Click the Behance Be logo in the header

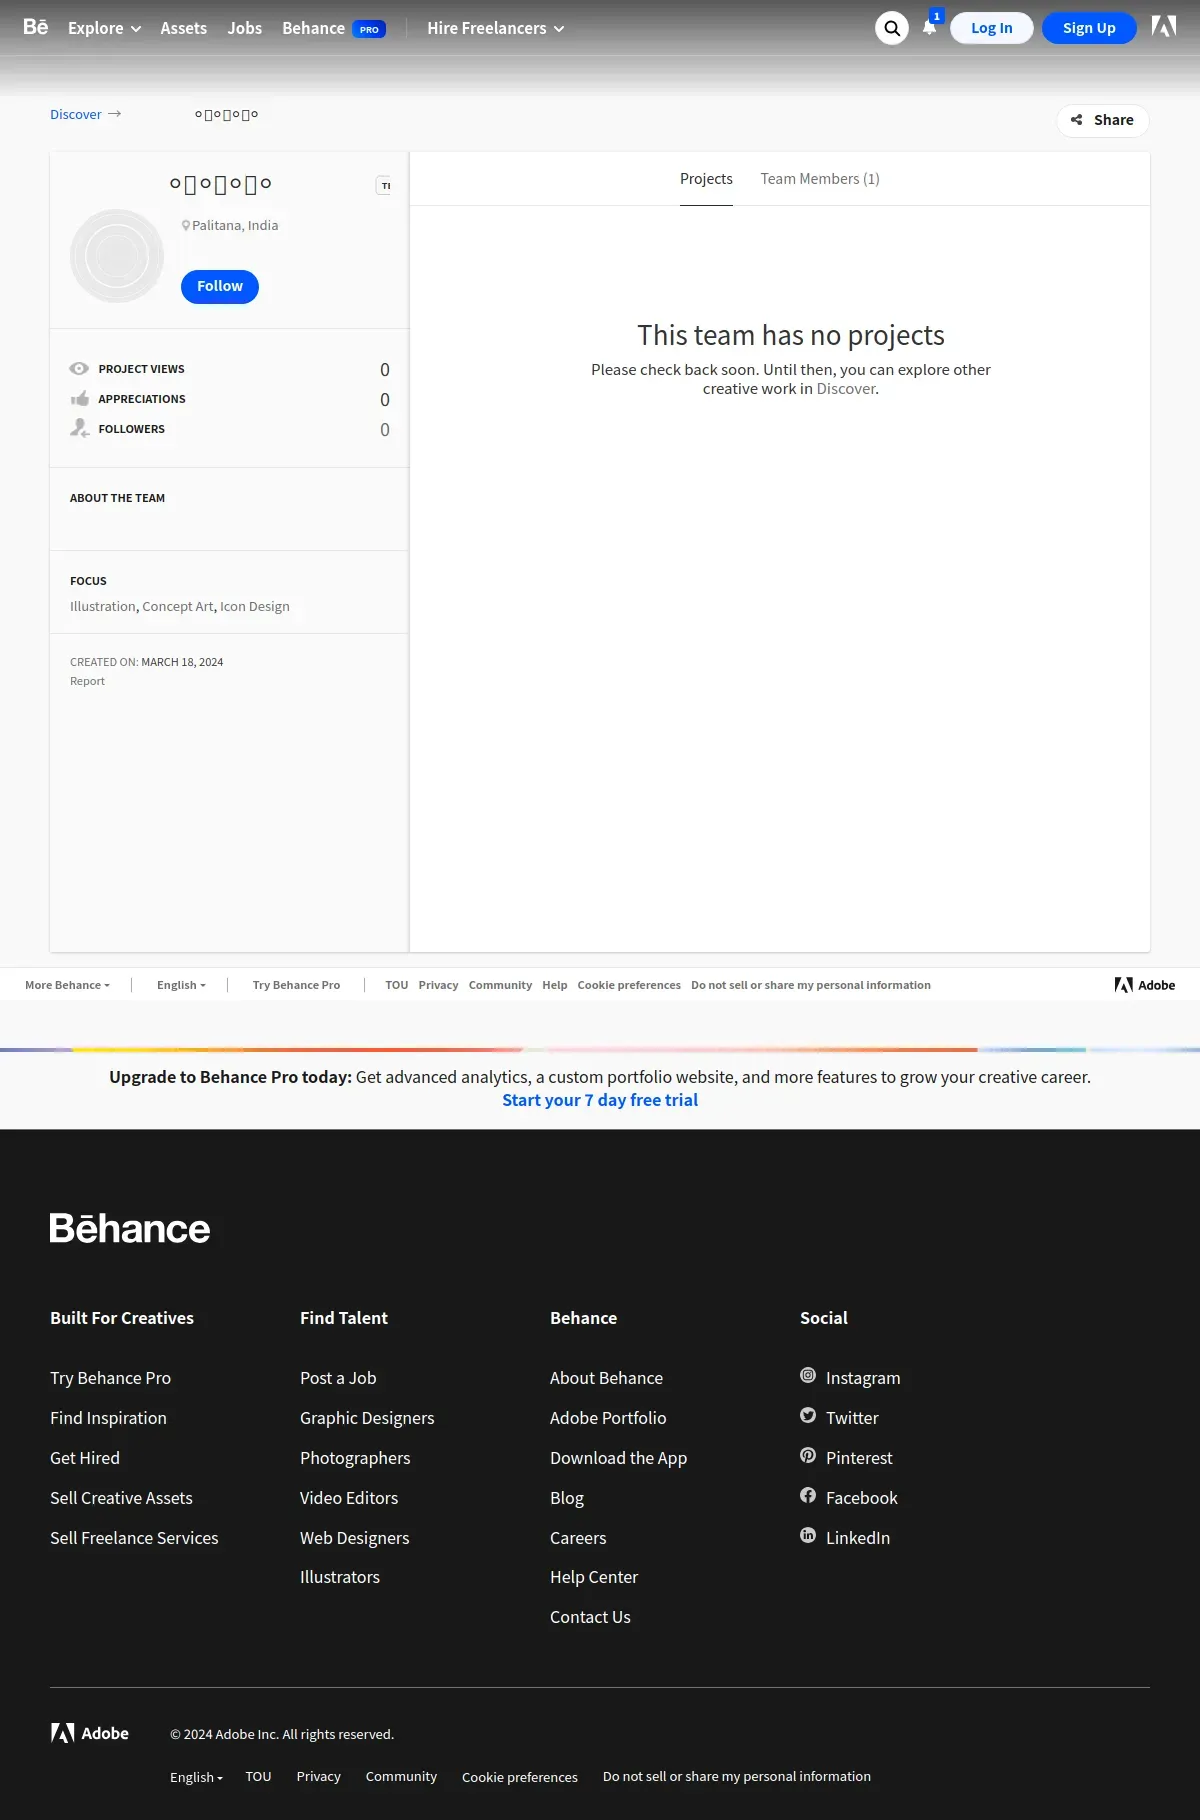(36, 27)
